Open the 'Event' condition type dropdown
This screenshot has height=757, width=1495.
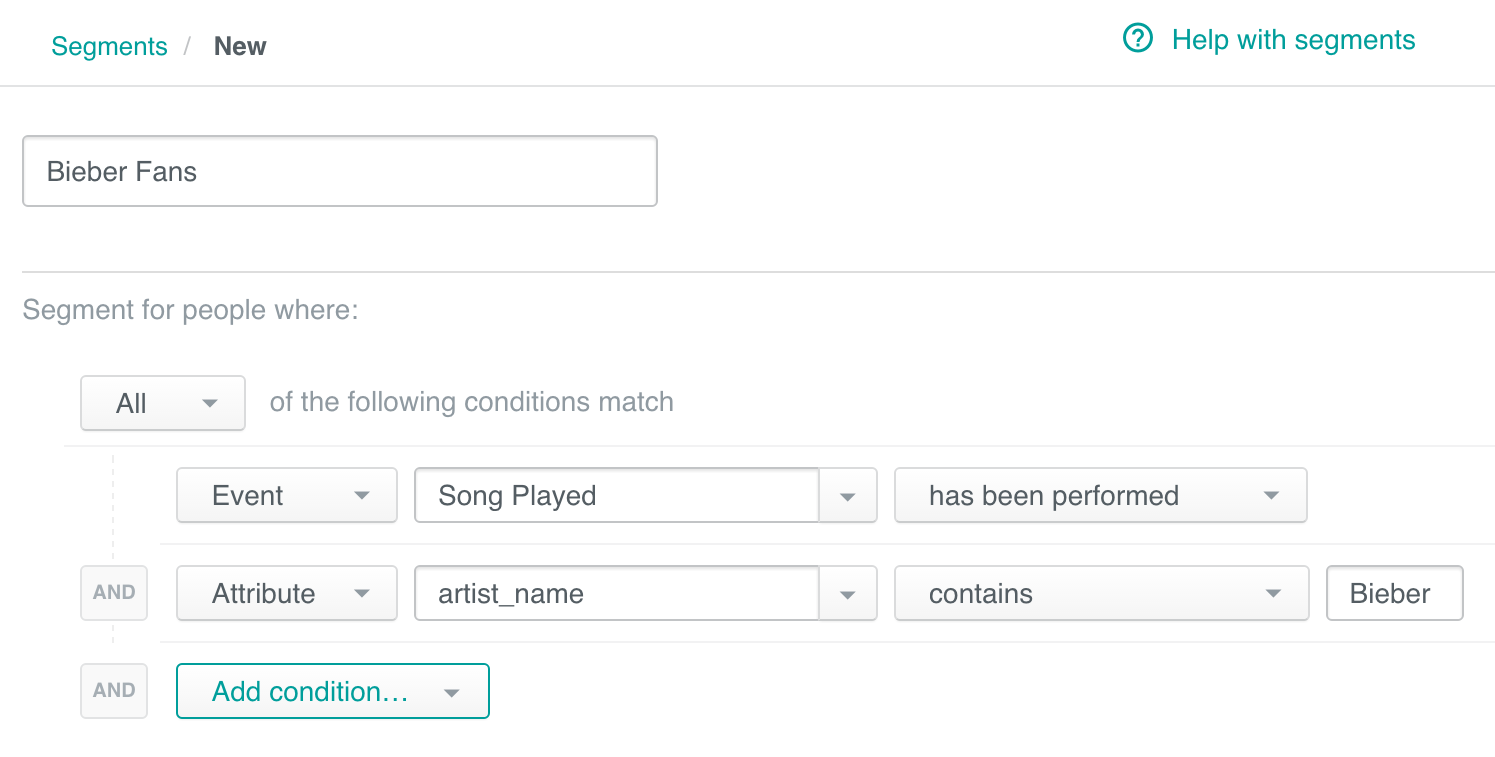[x=286, y=495]
